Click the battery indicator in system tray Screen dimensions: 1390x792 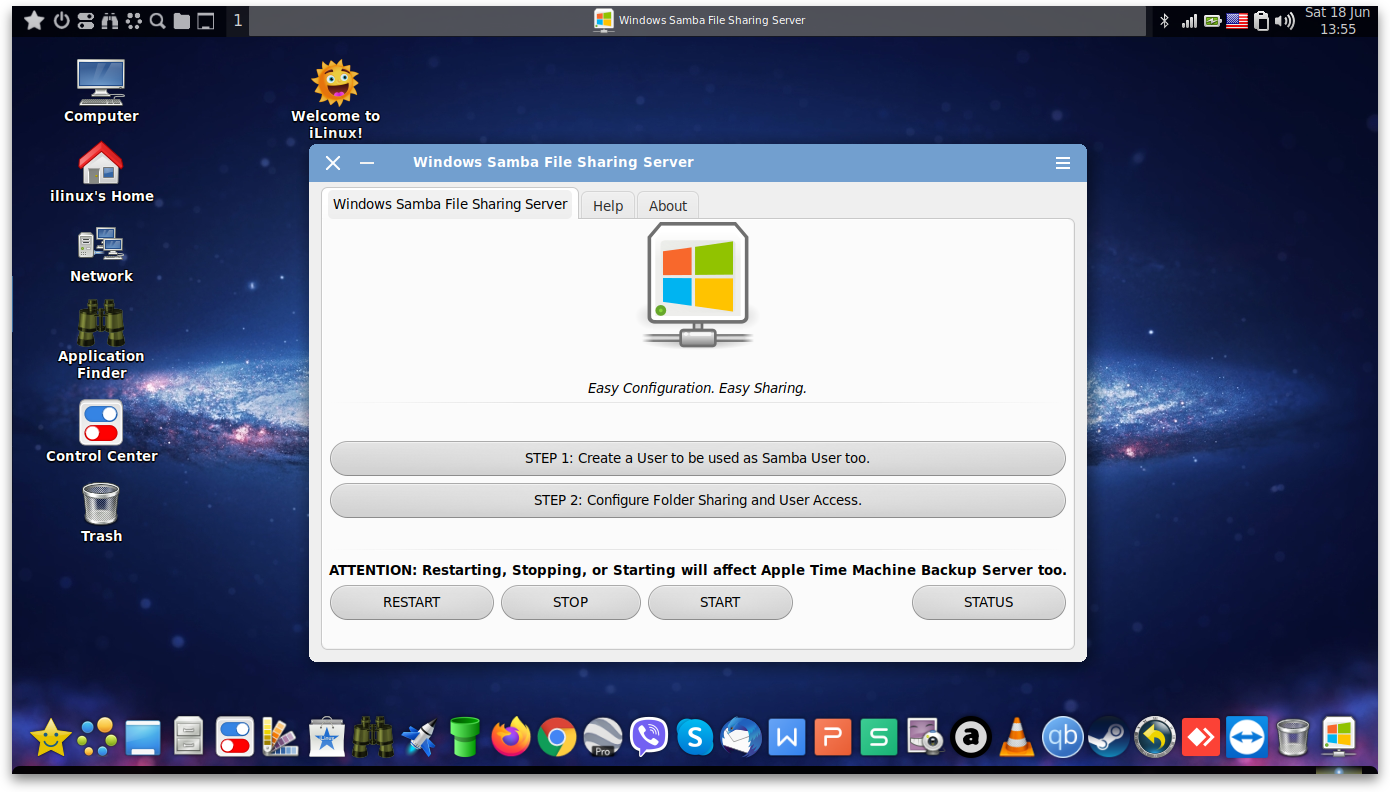tap(1213, 20)
